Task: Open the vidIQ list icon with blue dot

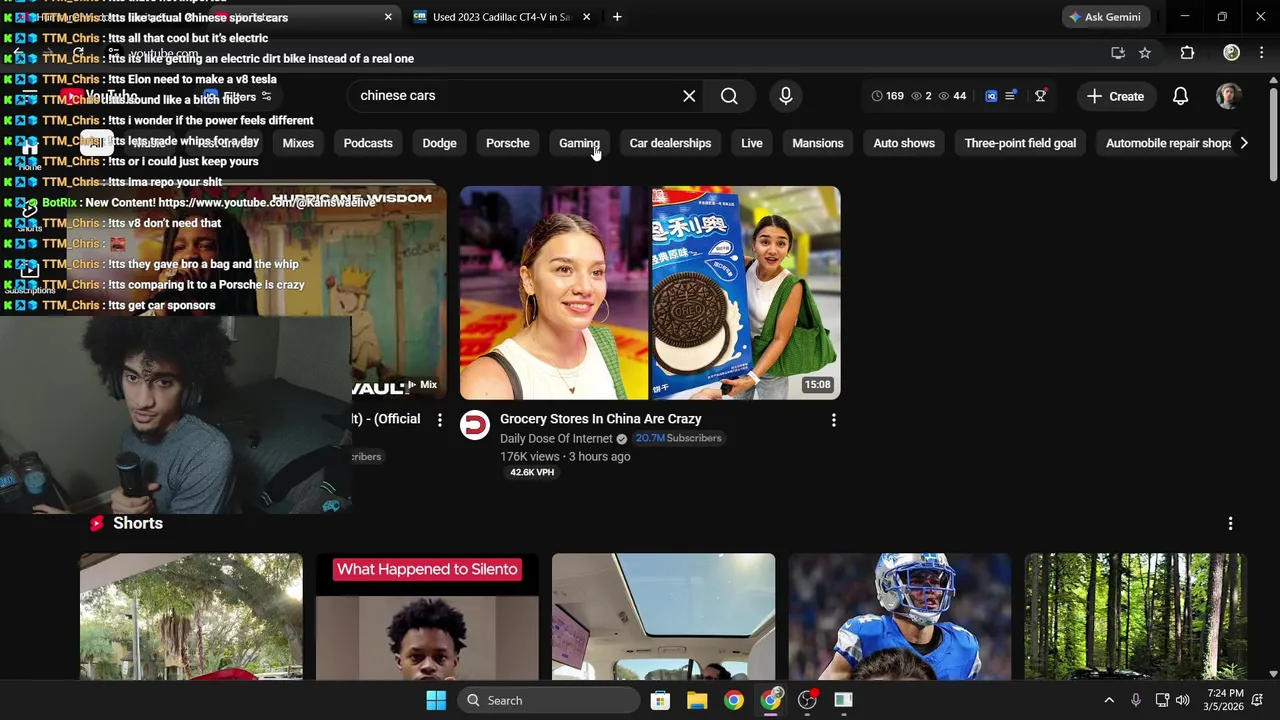Action: 1011,96
